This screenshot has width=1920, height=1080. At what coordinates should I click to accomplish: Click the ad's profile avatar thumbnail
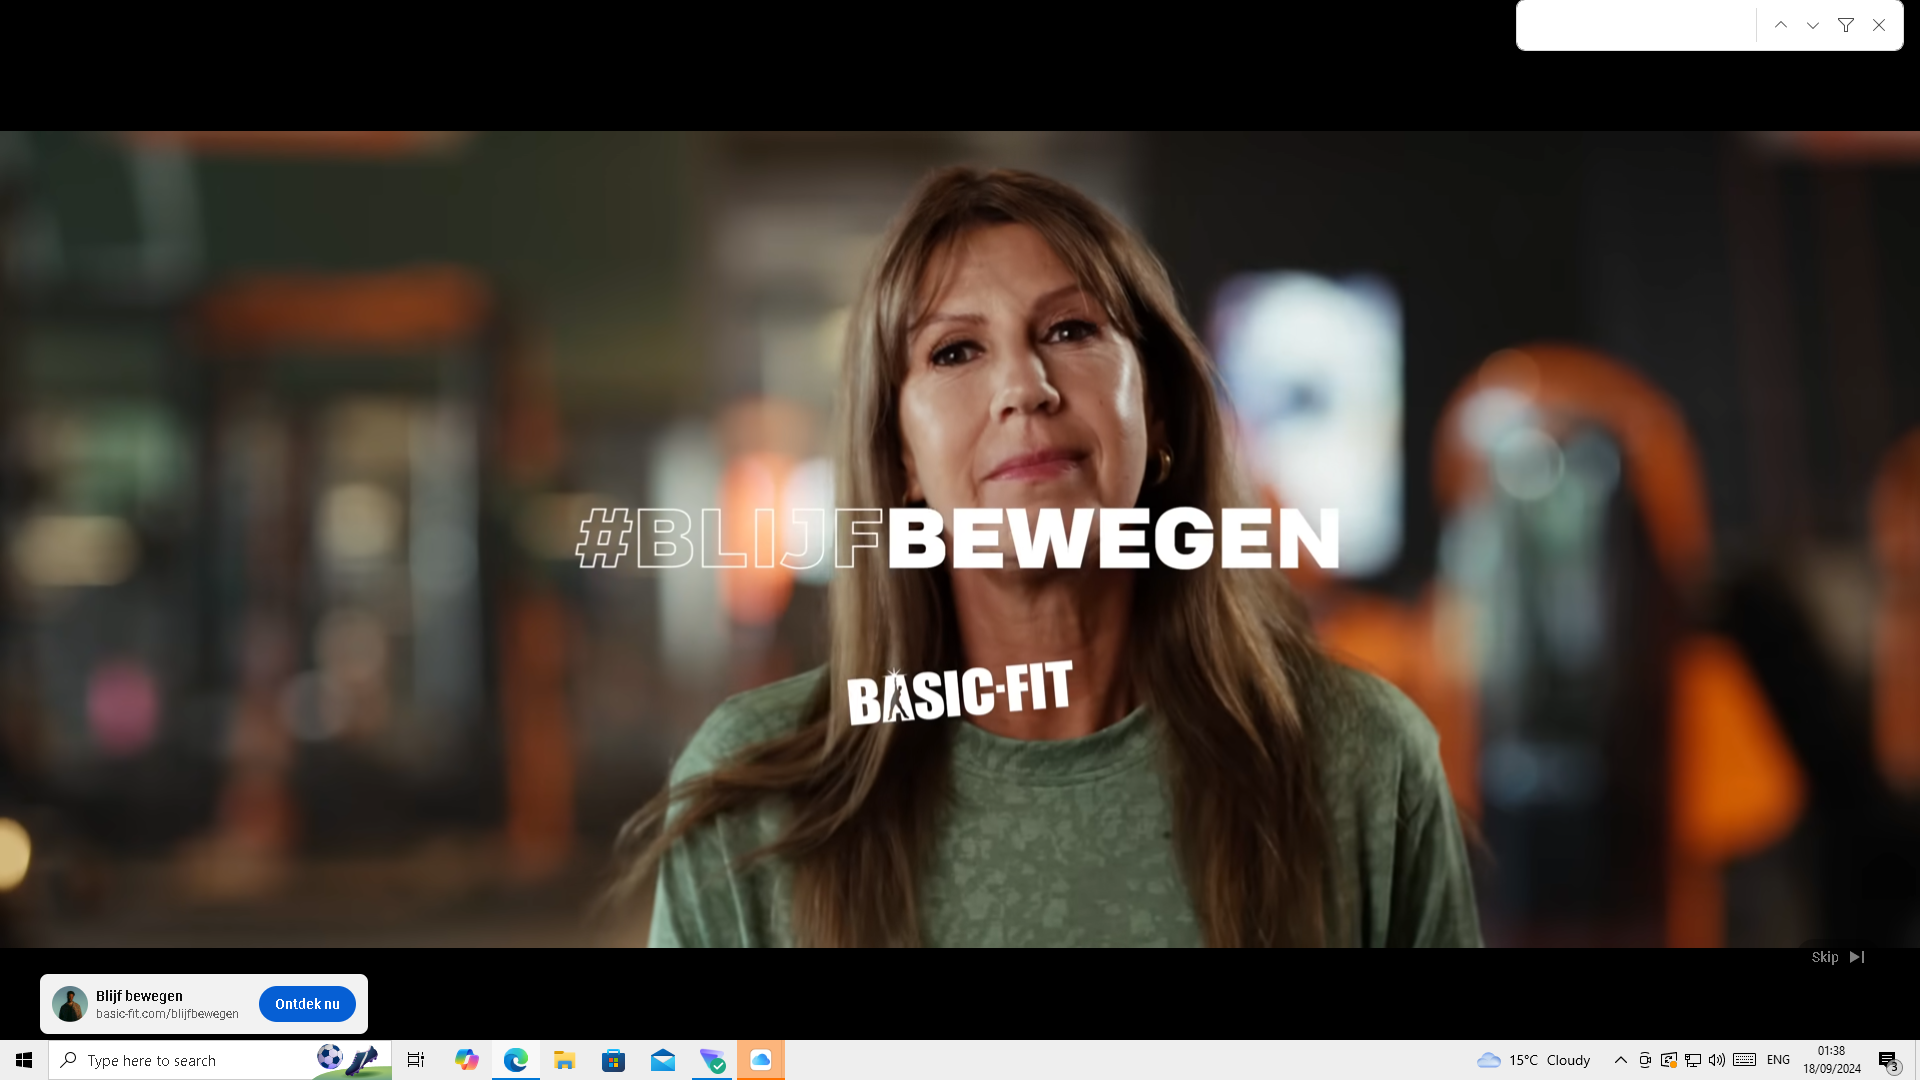pos(70,1004)
